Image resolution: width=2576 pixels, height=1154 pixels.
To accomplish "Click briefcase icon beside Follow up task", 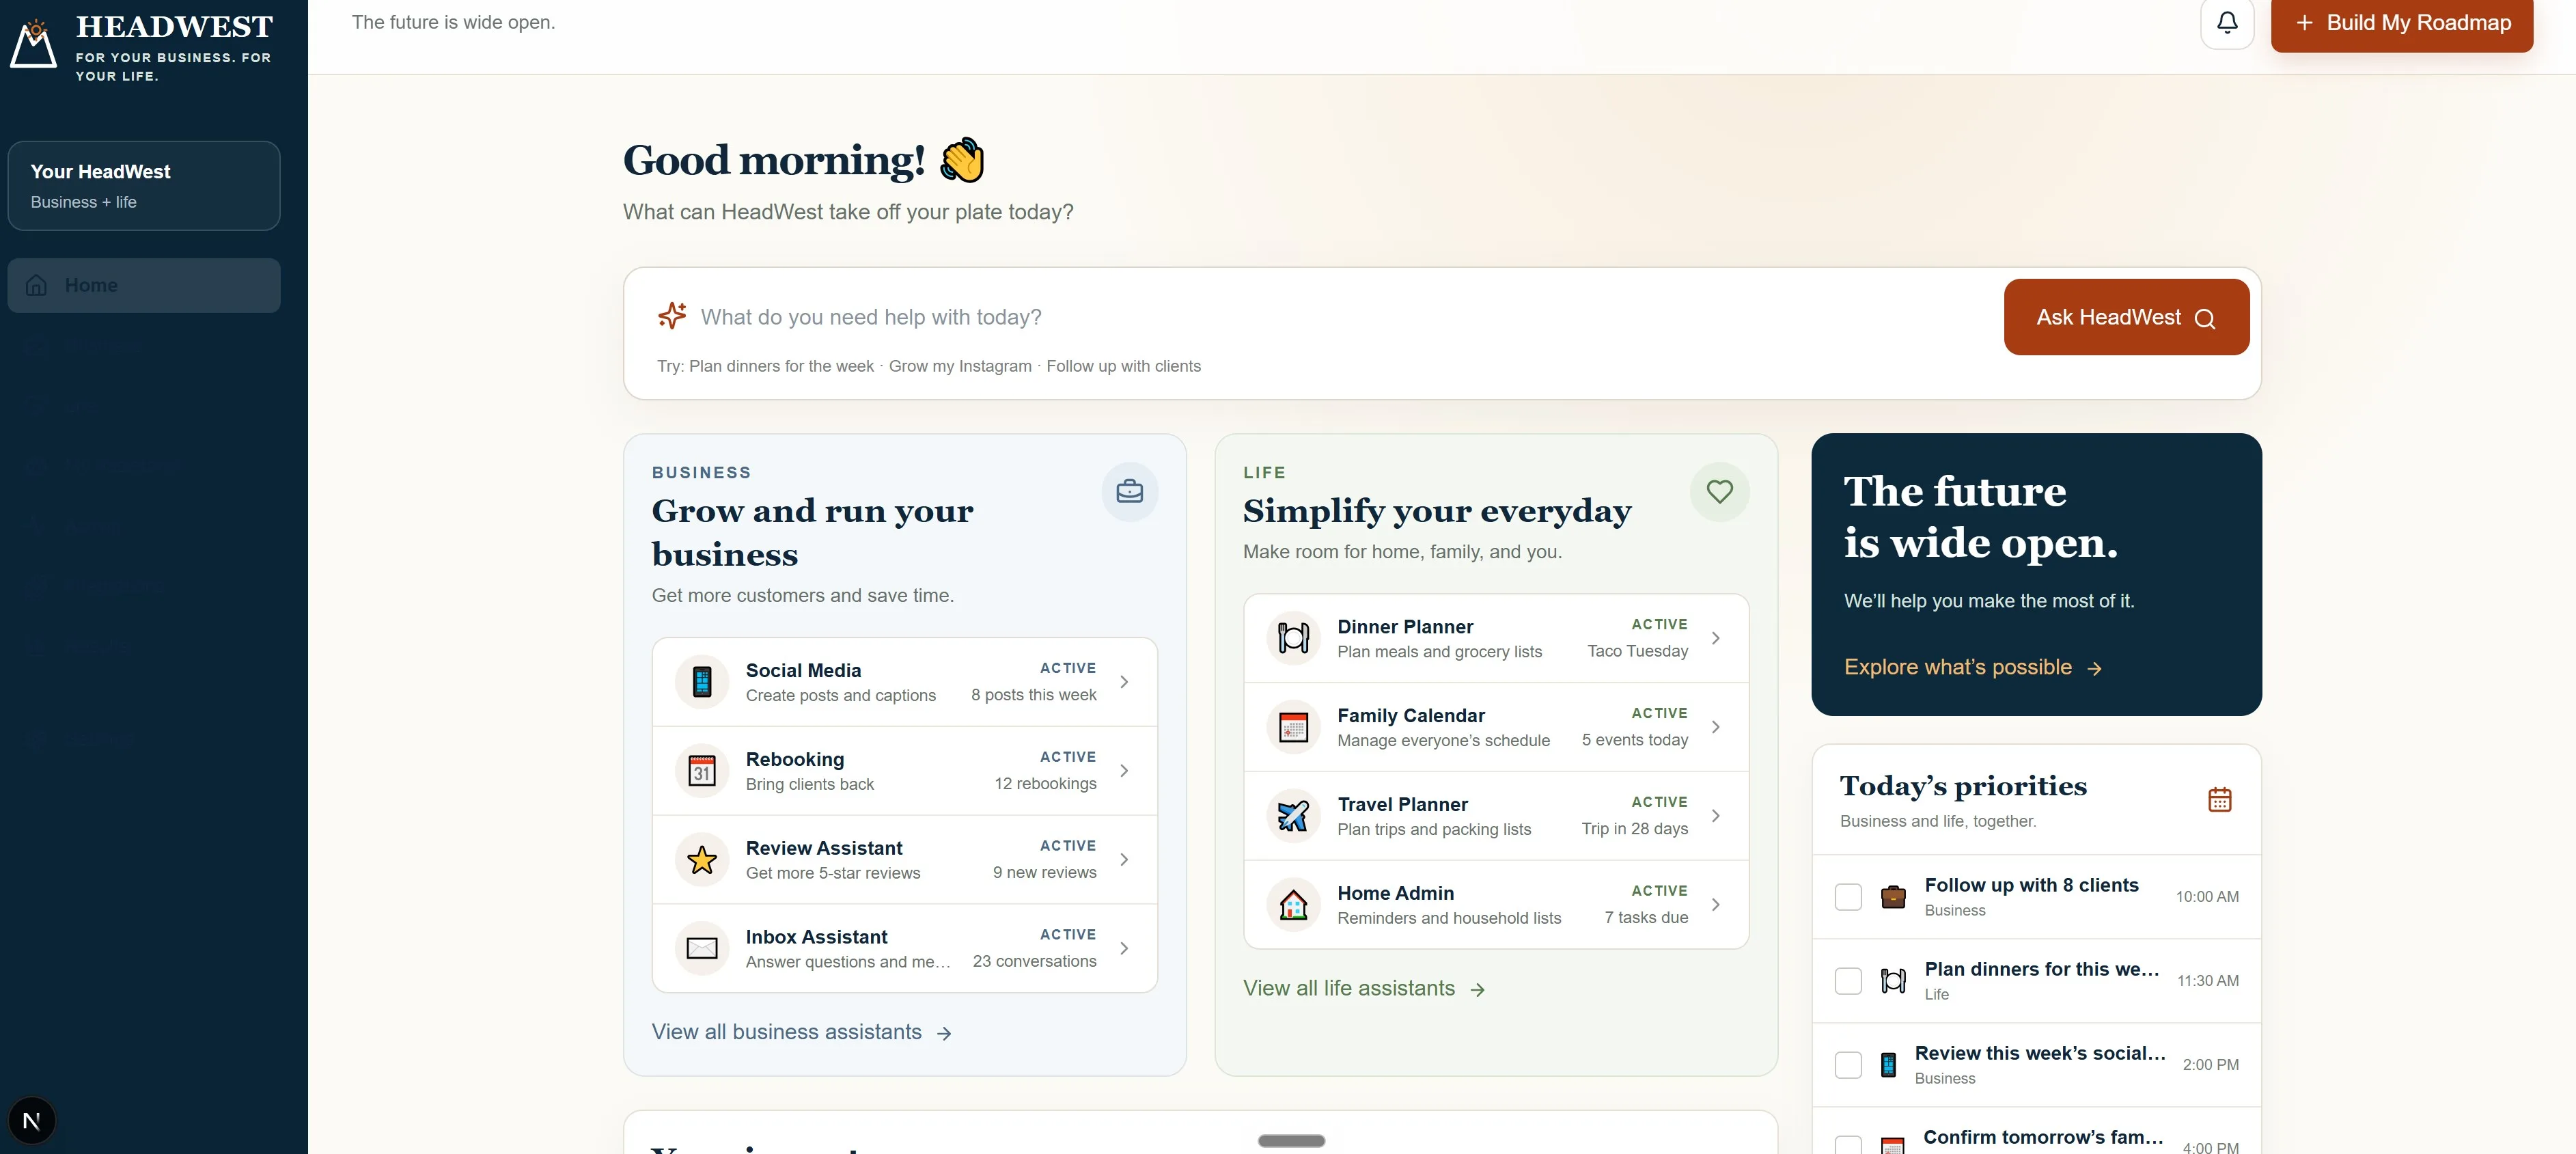I will click(x=1893, y=897).
